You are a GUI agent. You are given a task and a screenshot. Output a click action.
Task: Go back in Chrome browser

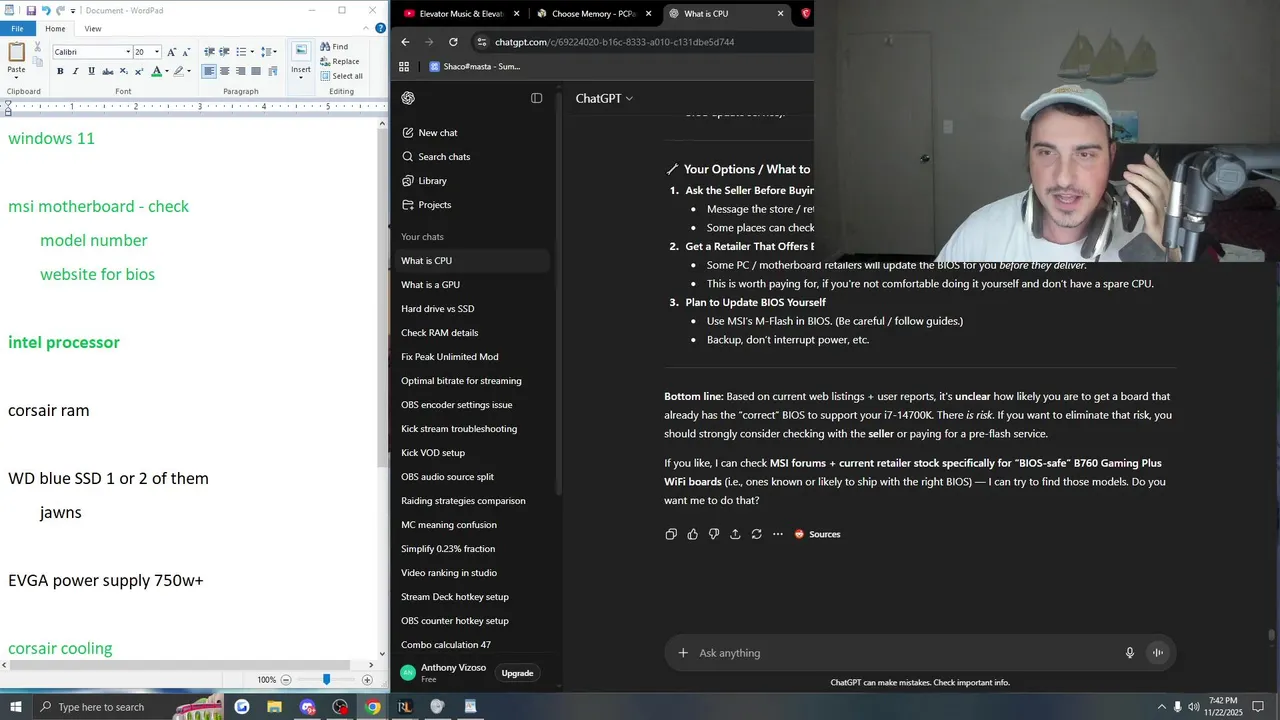405,42
